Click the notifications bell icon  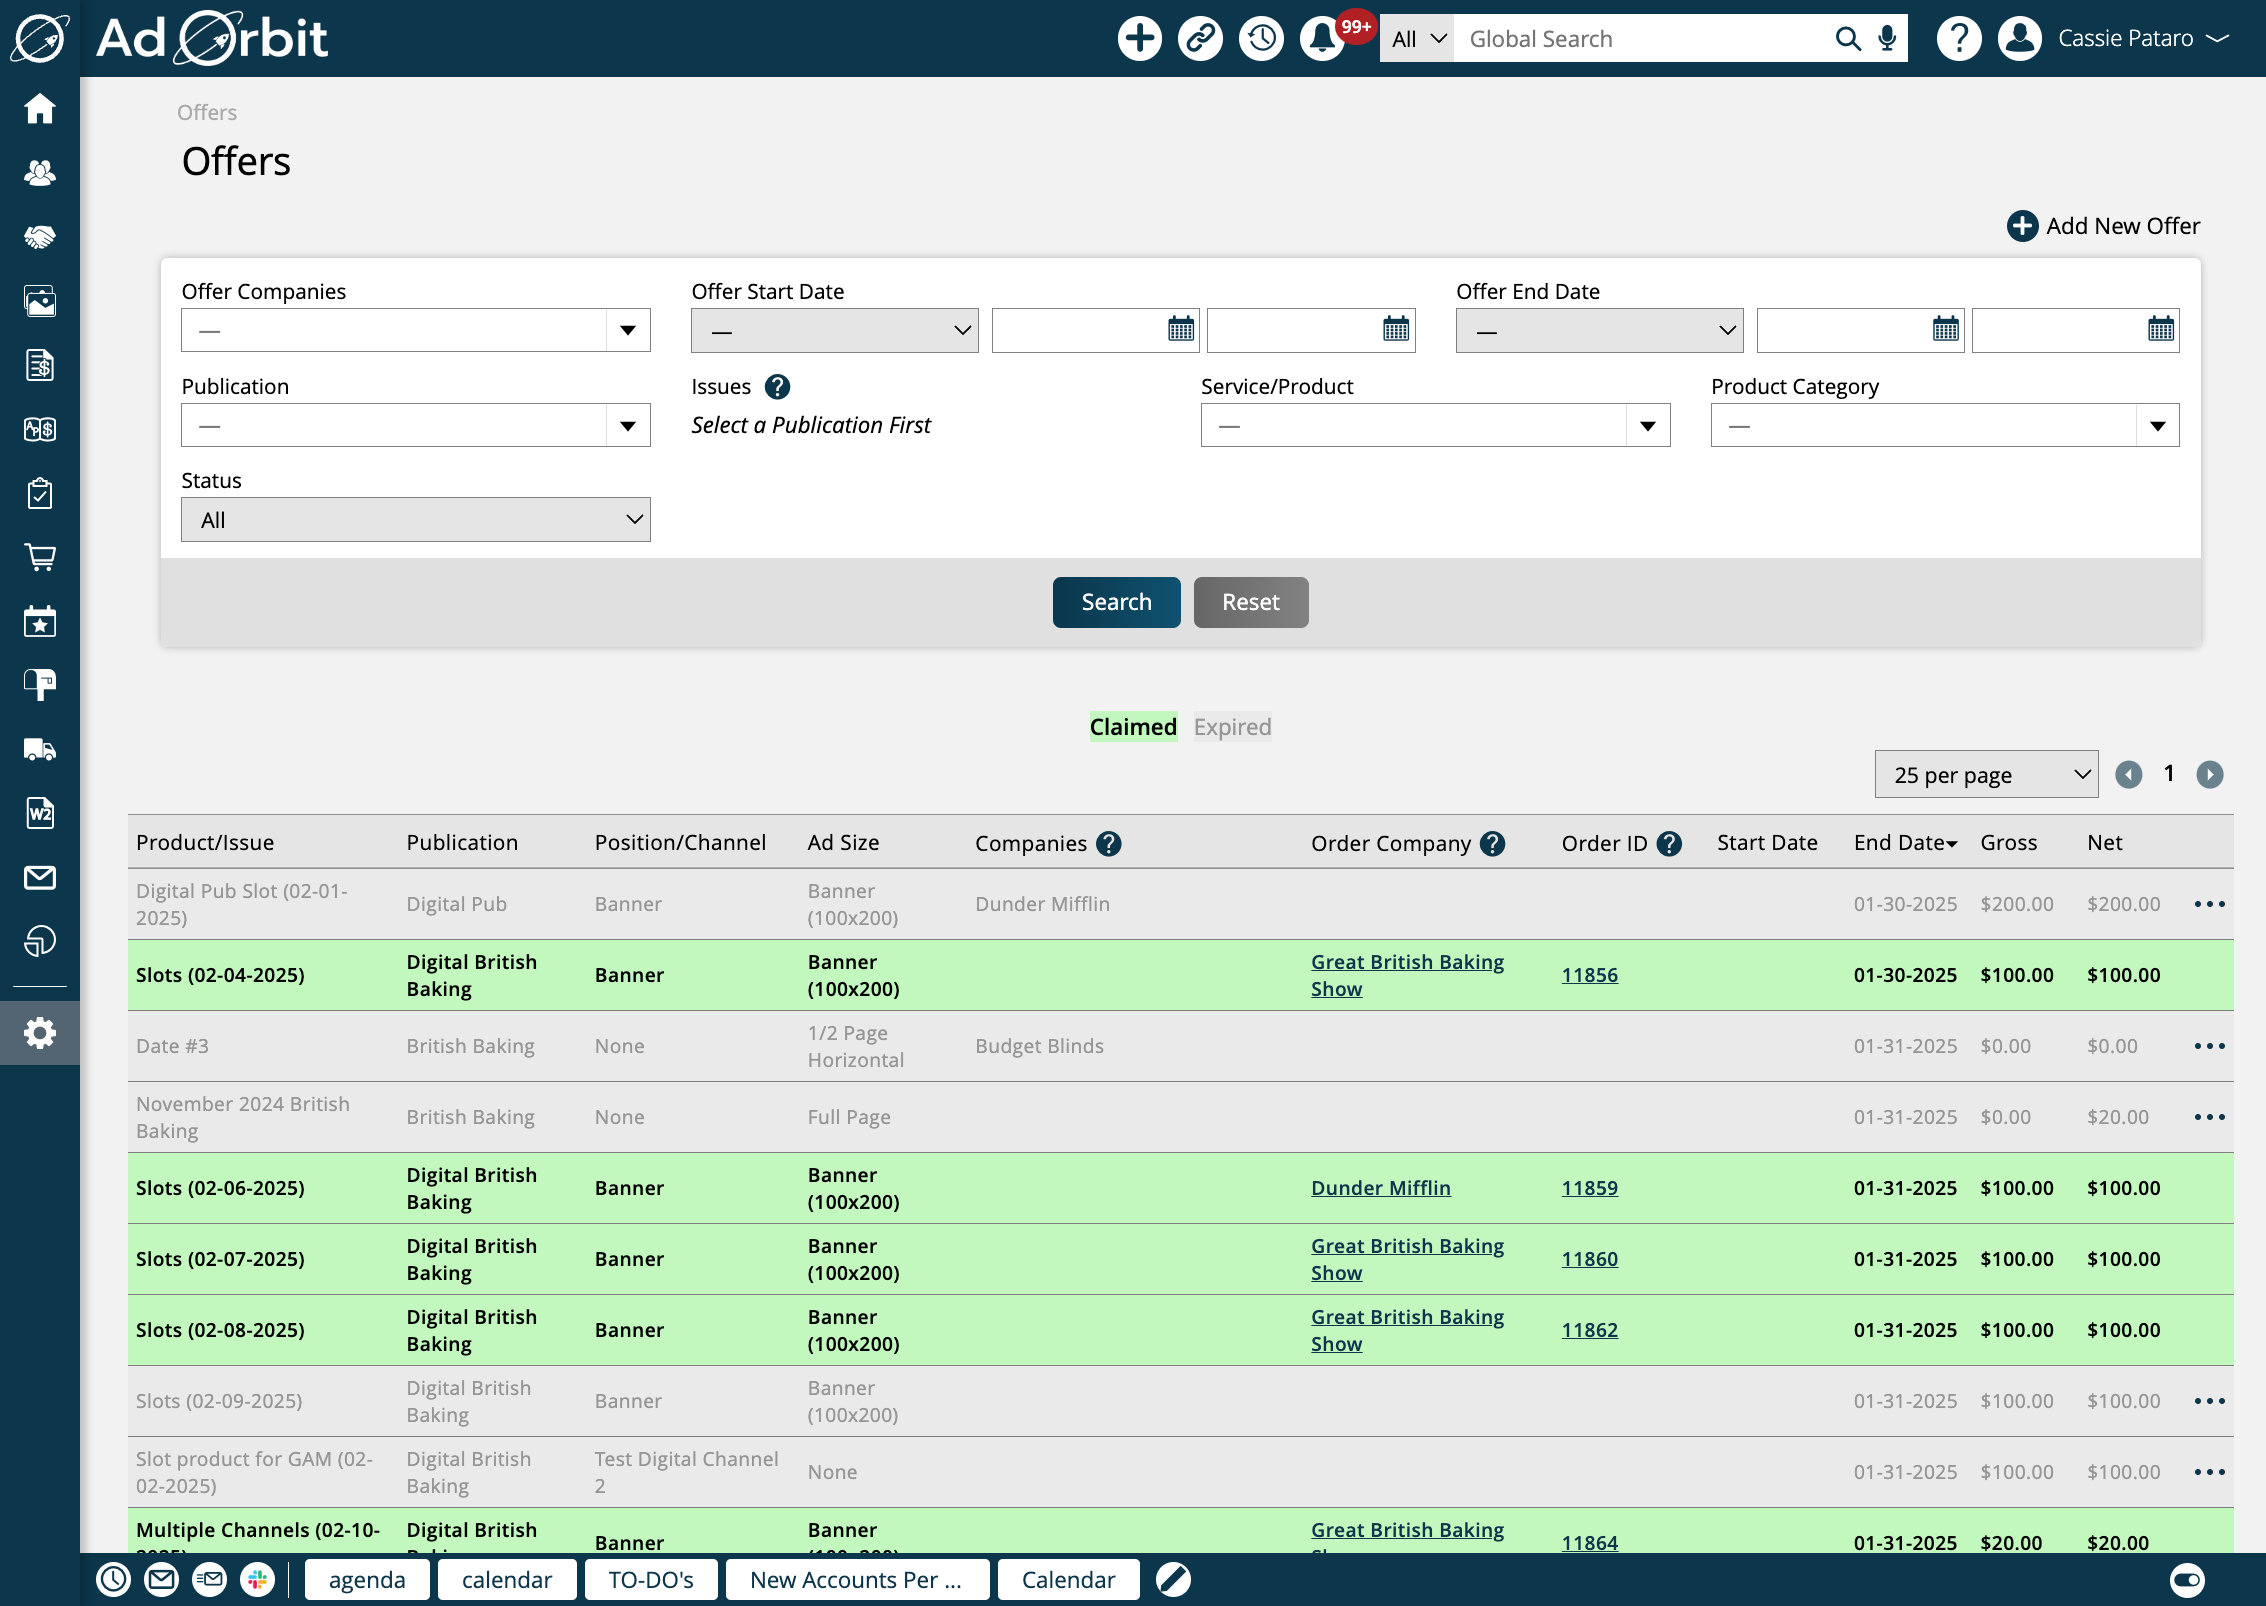pos(1322,39)
